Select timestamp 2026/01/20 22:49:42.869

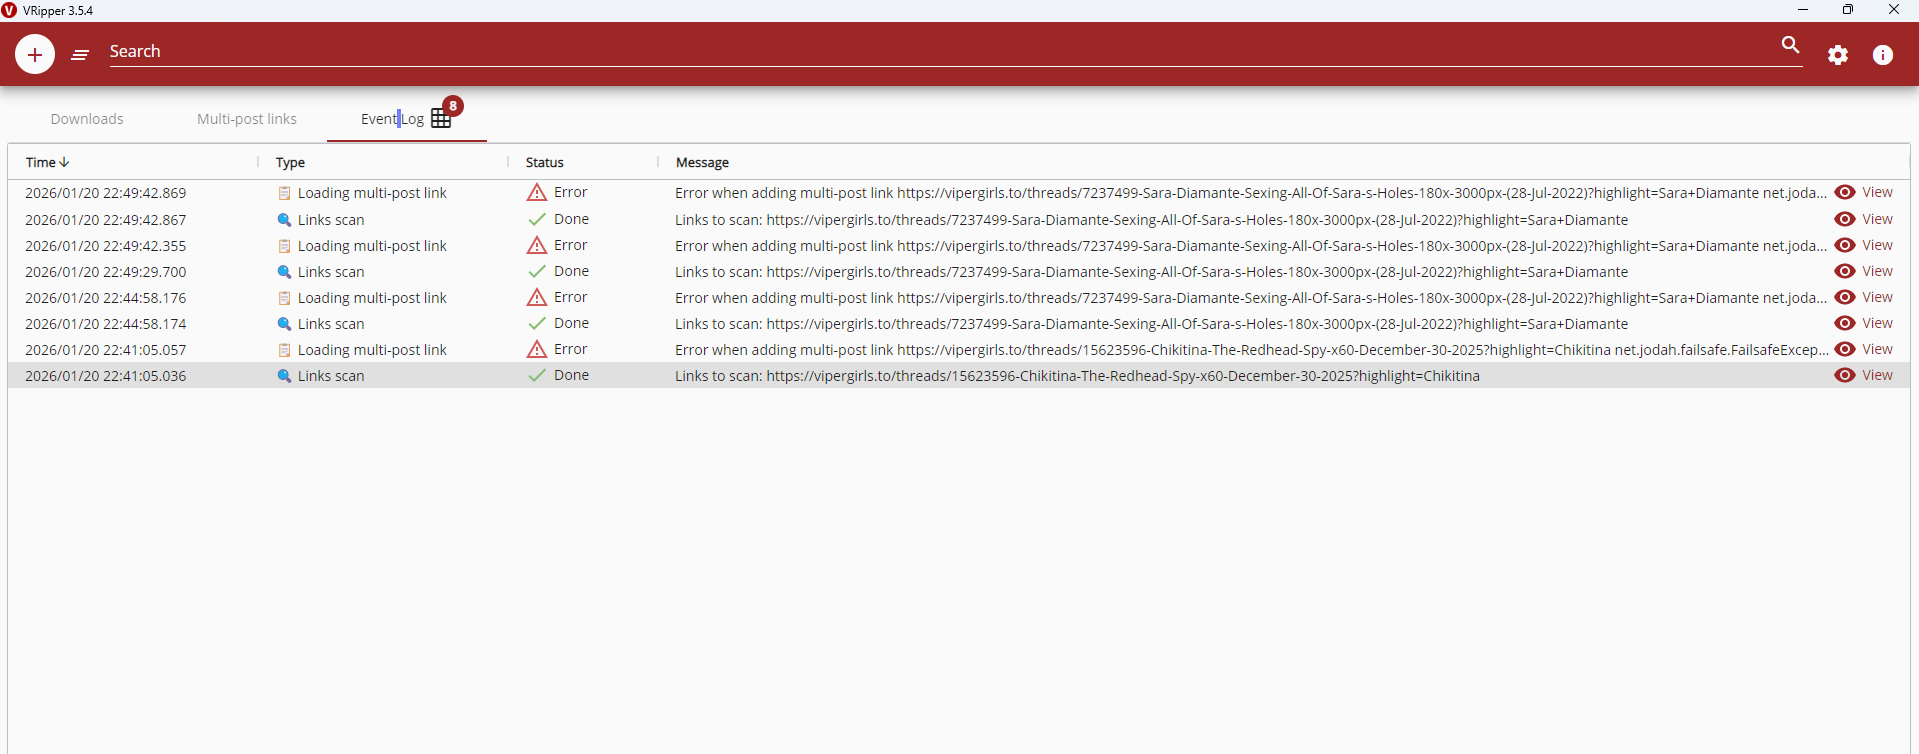(x=105, y=193)
